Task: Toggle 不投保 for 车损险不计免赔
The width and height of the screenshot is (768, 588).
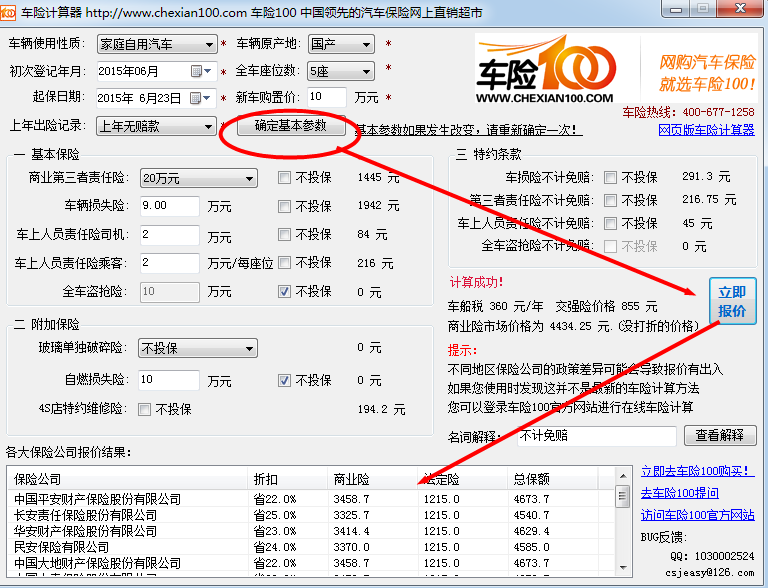Action: [x=610, y=177]
